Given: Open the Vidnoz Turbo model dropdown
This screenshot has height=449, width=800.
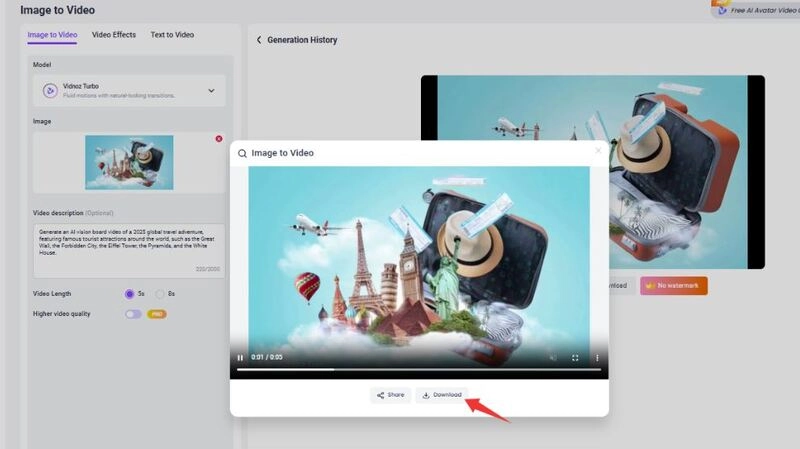Looking at the screenshot, I should point(129,91).
